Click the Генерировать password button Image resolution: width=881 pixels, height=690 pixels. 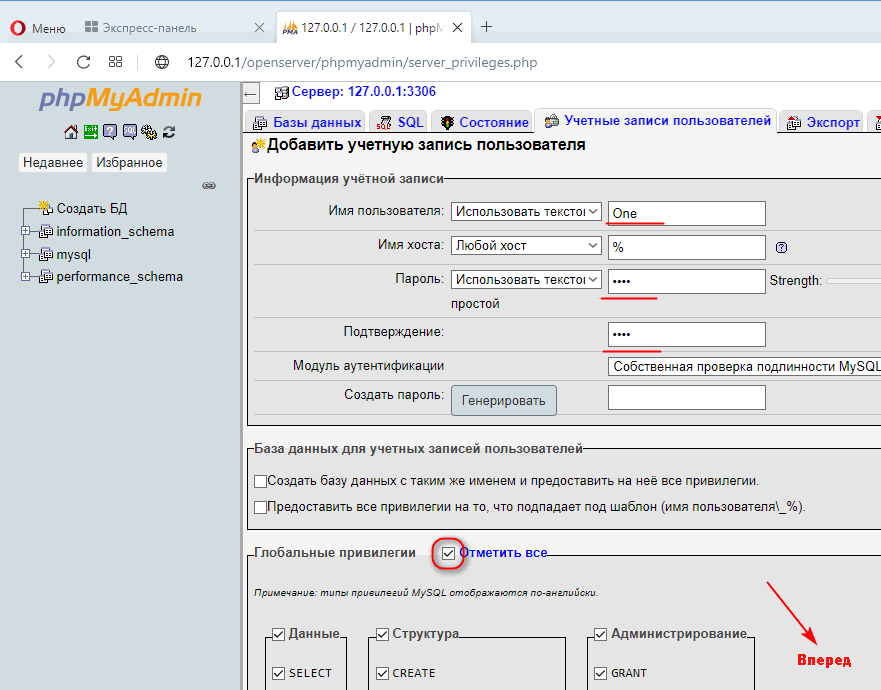[x=503, y=400]
